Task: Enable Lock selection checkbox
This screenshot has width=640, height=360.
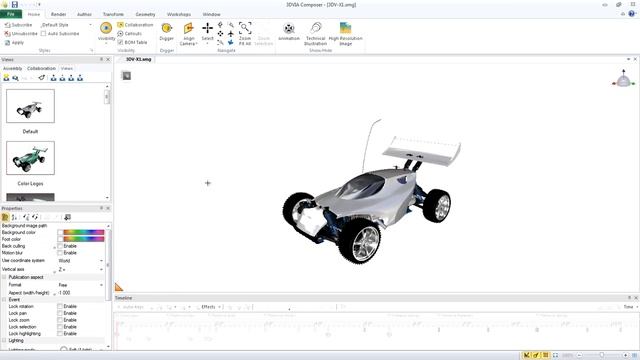Action: click(x=60, y=327)
